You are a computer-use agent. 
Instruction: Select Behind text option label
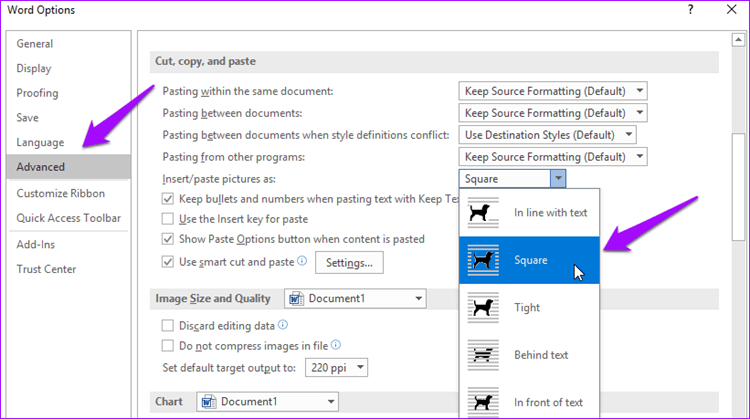click(x=541, y=355)
